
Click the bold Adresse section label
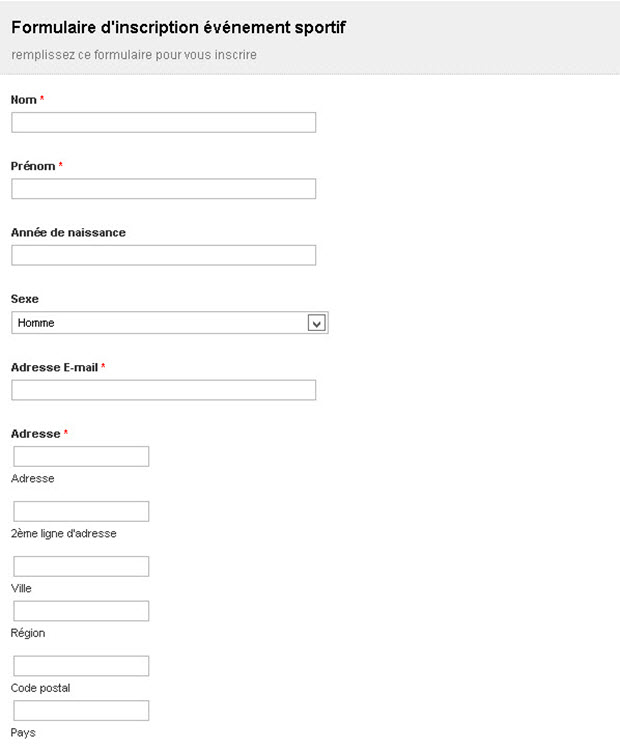coord(36,434)
